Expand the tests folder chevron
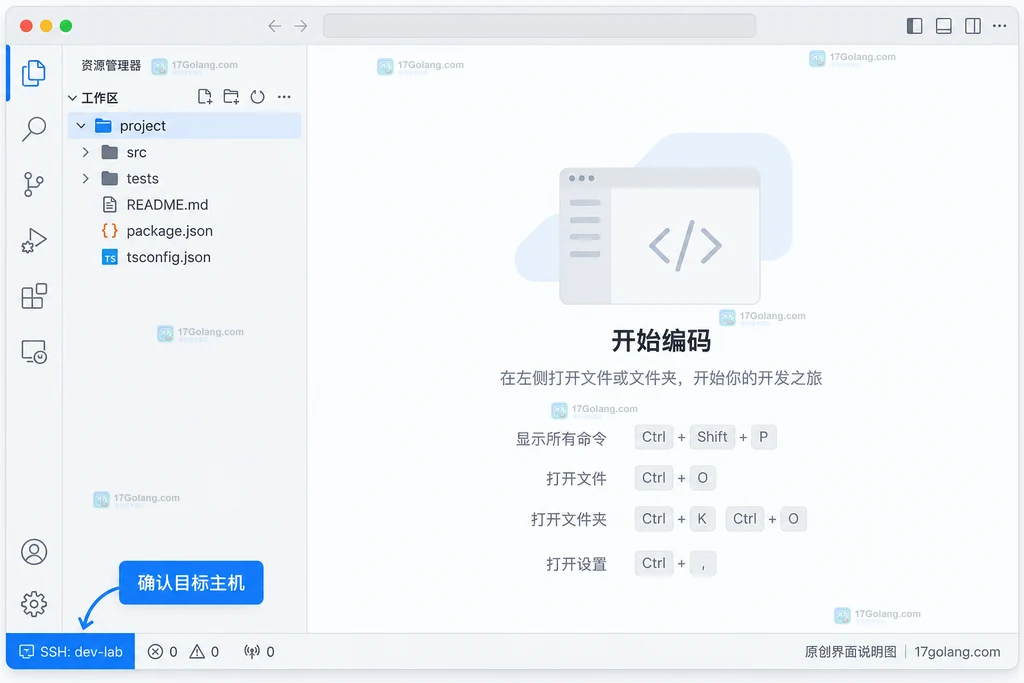This screenshot has height=683, width=1024. (x=86, y=178)
